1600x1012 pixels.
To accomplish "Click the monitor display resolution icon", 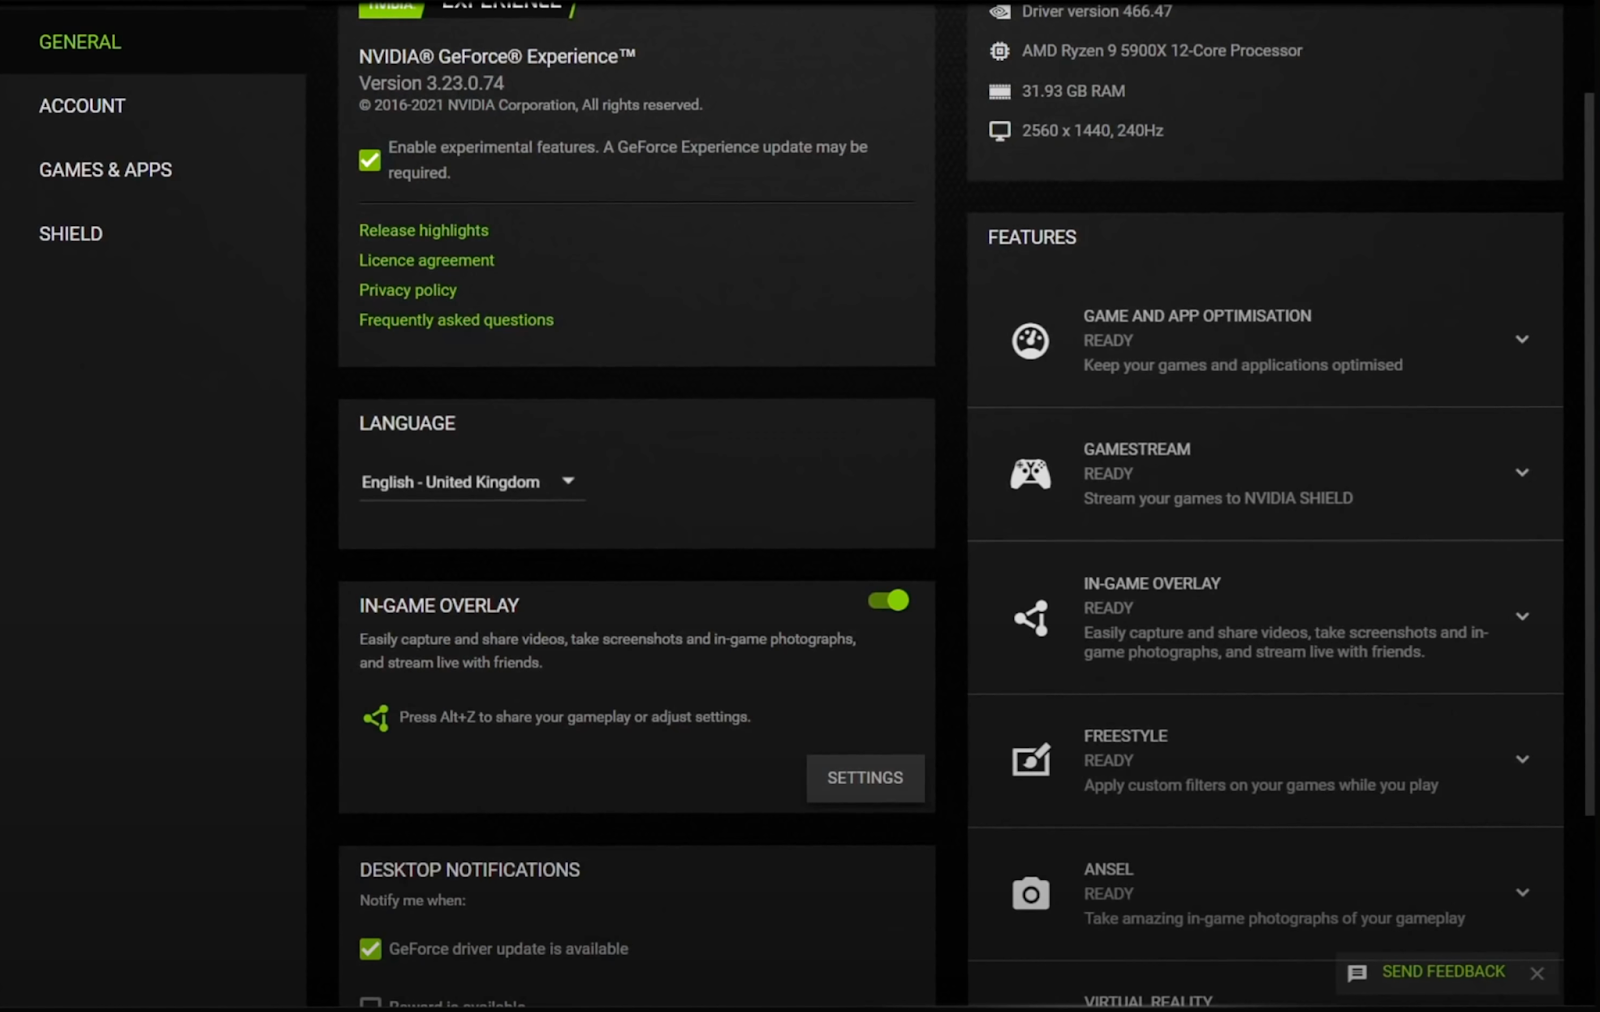I will [x=1000, y=131].
